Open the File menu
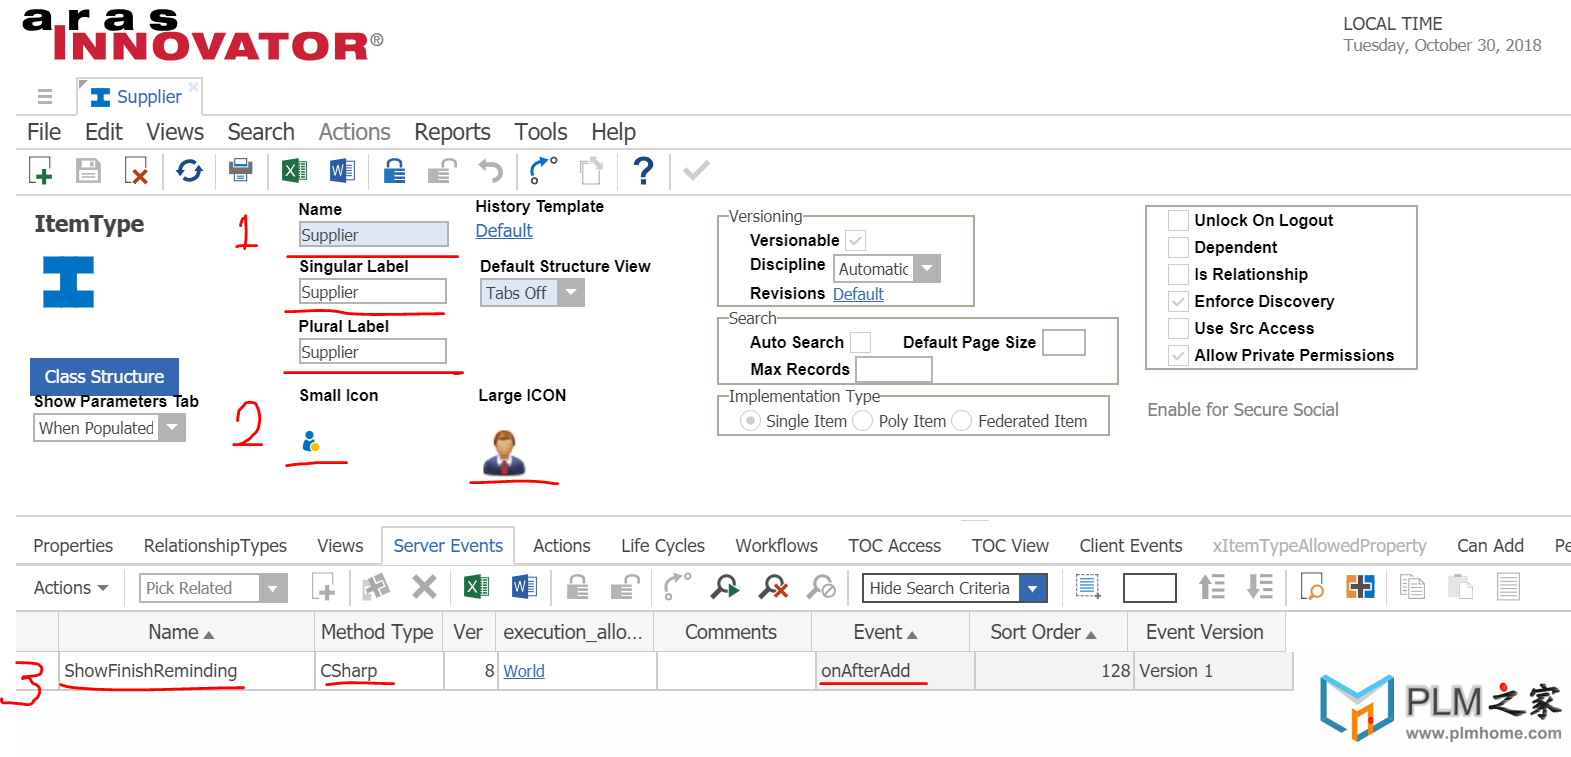 coord(44,132)
